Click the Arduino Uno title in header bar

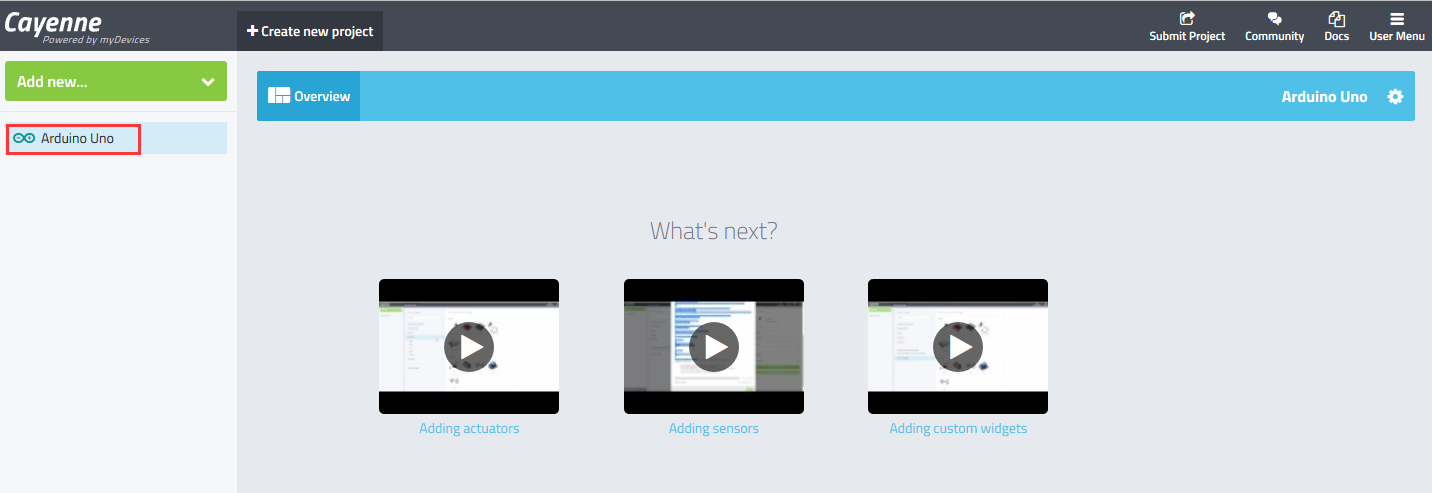point(1324,97)
